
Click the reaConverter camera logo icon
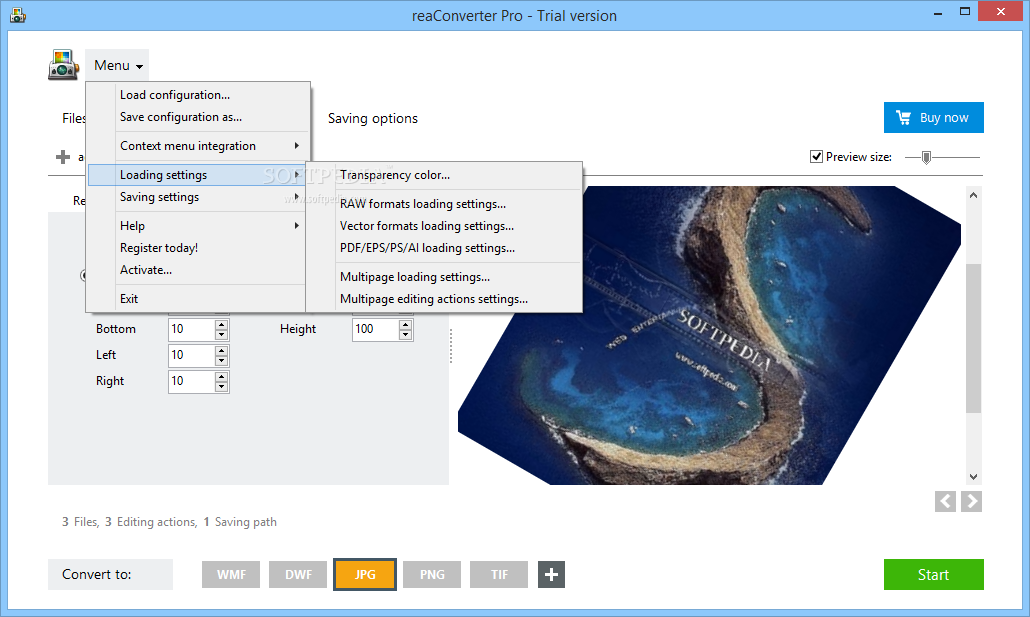(64, 65)
